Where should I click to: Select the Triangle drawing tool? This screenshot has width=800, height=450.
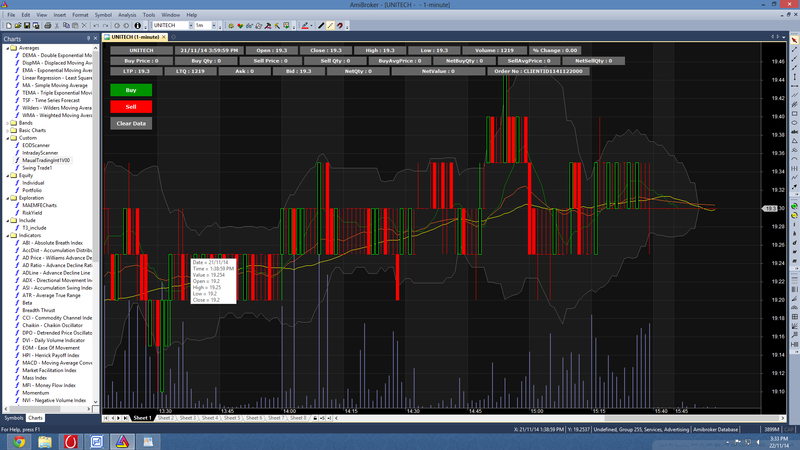[x=794, y=140]
